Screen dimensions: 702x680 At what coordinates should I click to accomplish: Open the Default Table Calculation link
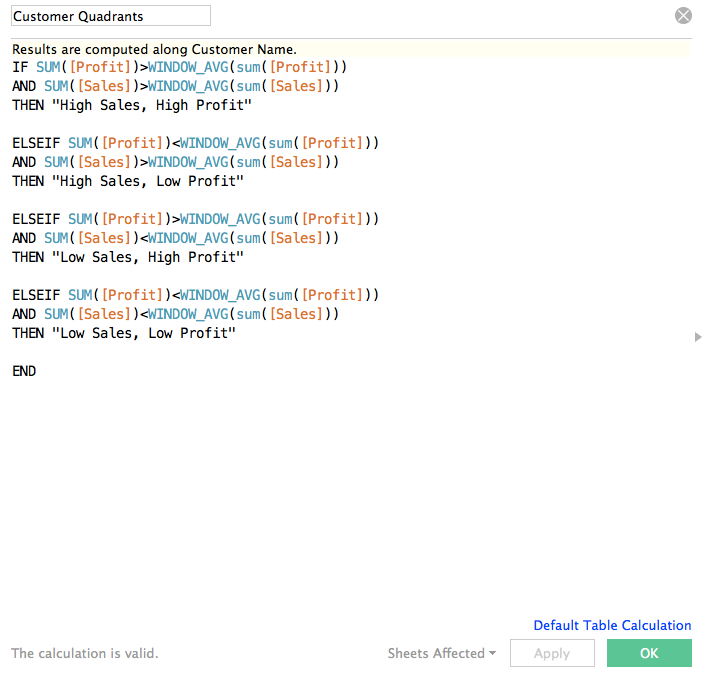pos(612,625)
